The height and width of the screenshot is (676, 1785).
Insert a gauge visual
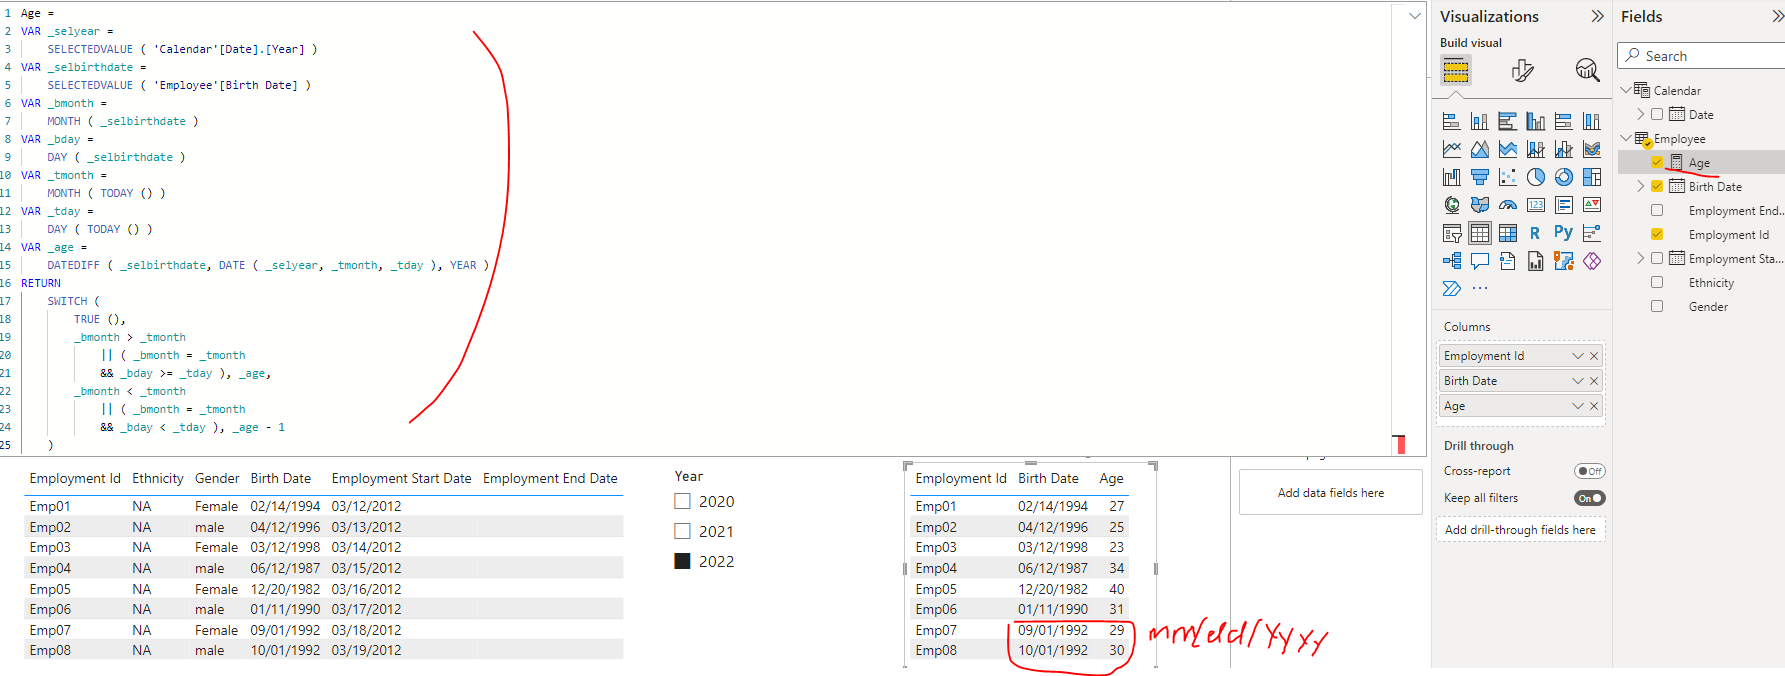pos(1508,205)
